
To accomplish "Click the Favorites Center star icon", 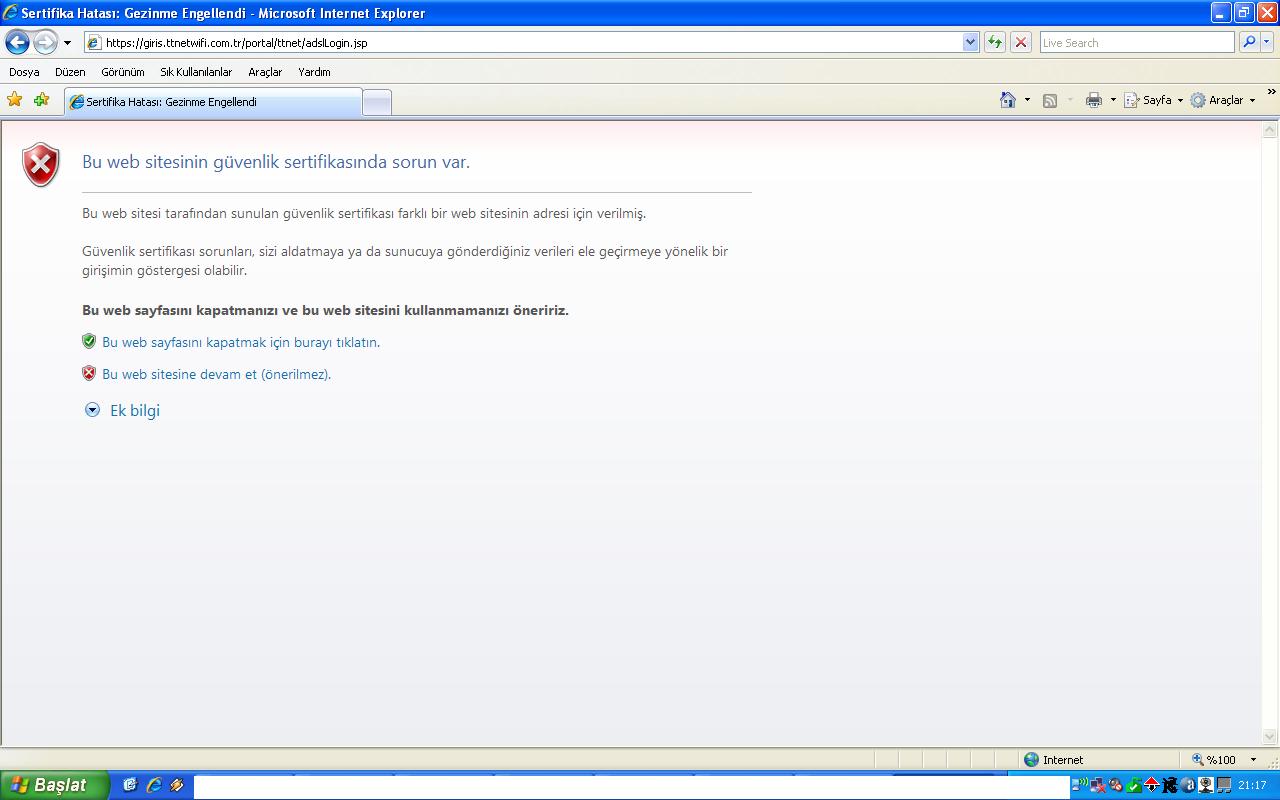I will (14, 100).
